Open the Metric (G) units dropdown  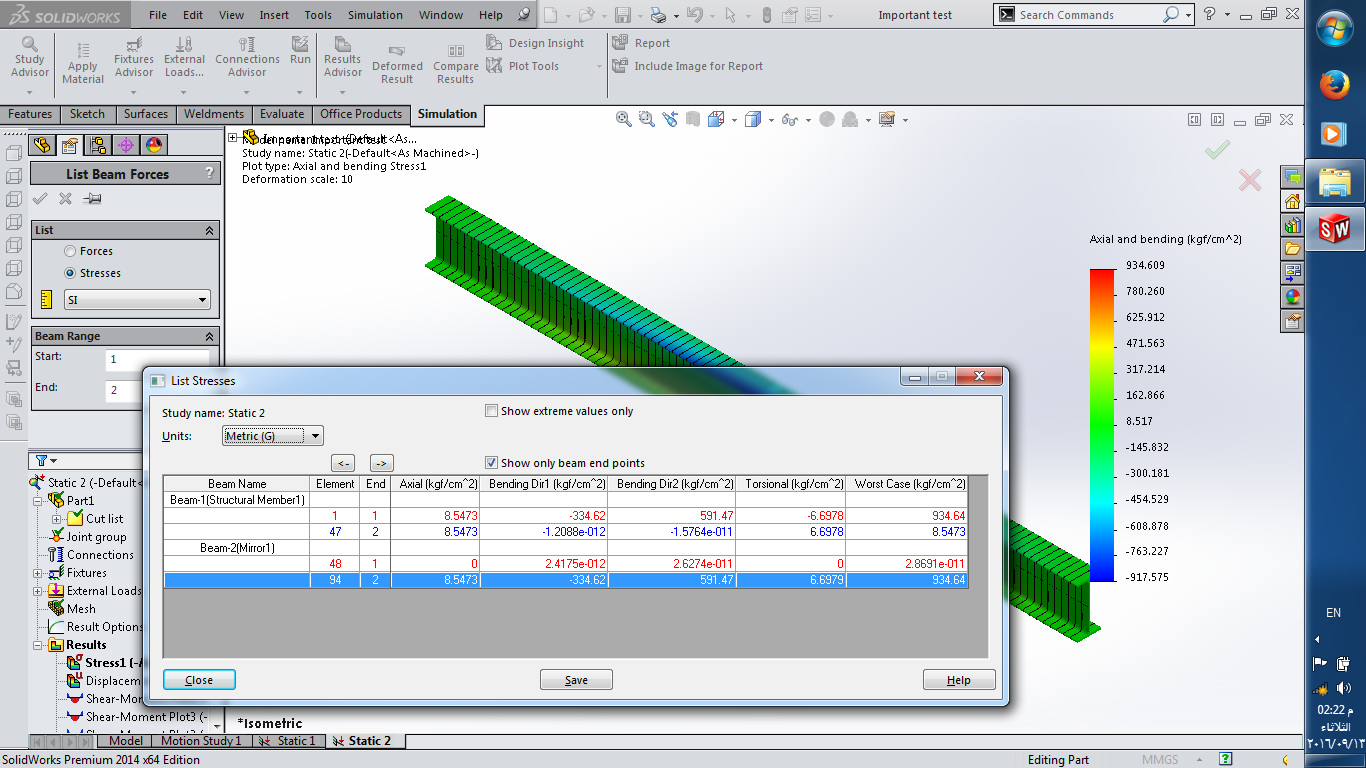click(273, 436)
